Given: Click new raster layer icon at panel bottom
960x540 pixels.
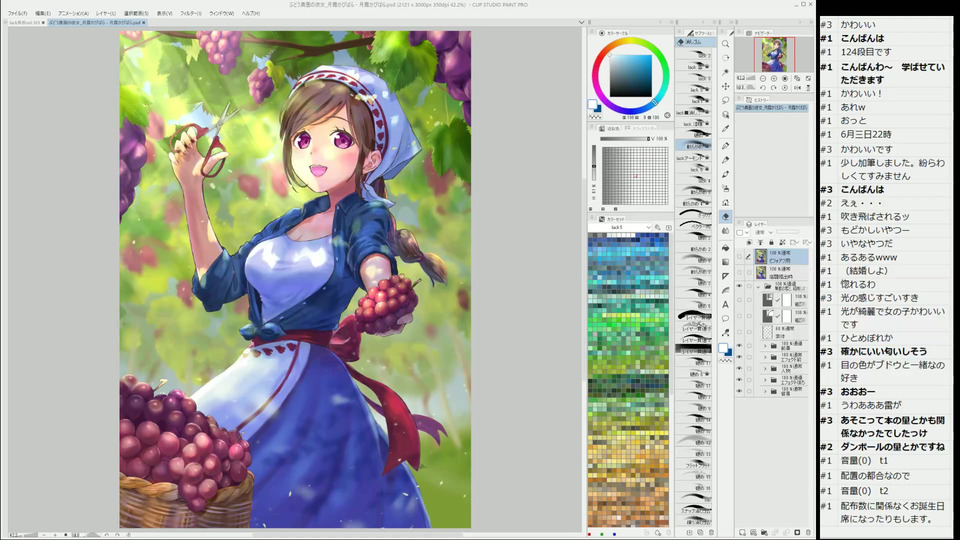Looking at the screenshot, I should (x=743, y=533).
